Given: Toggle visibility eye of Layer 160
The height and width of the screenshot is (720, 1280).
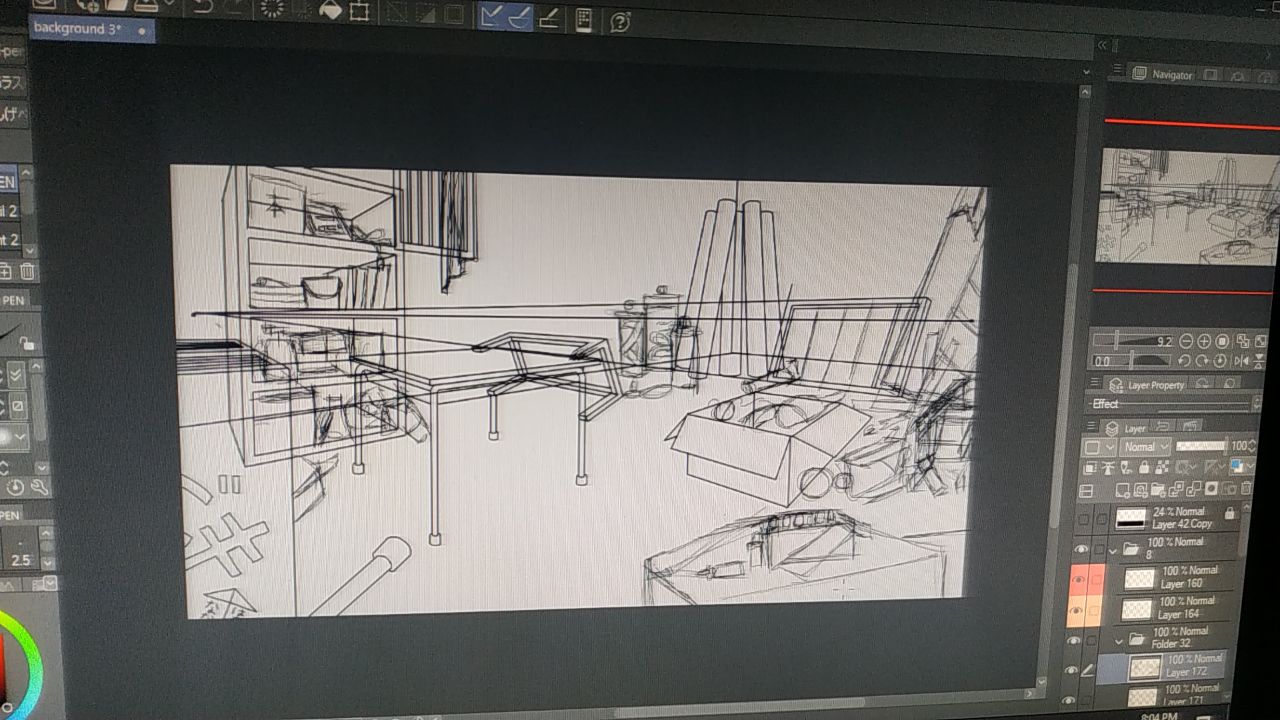Looking at the screenshot, I should point(1079,579).
